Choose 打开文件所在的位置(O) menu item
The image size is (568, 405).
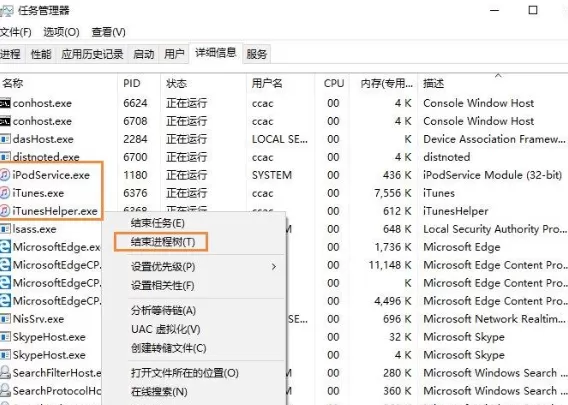coord(185,373)
